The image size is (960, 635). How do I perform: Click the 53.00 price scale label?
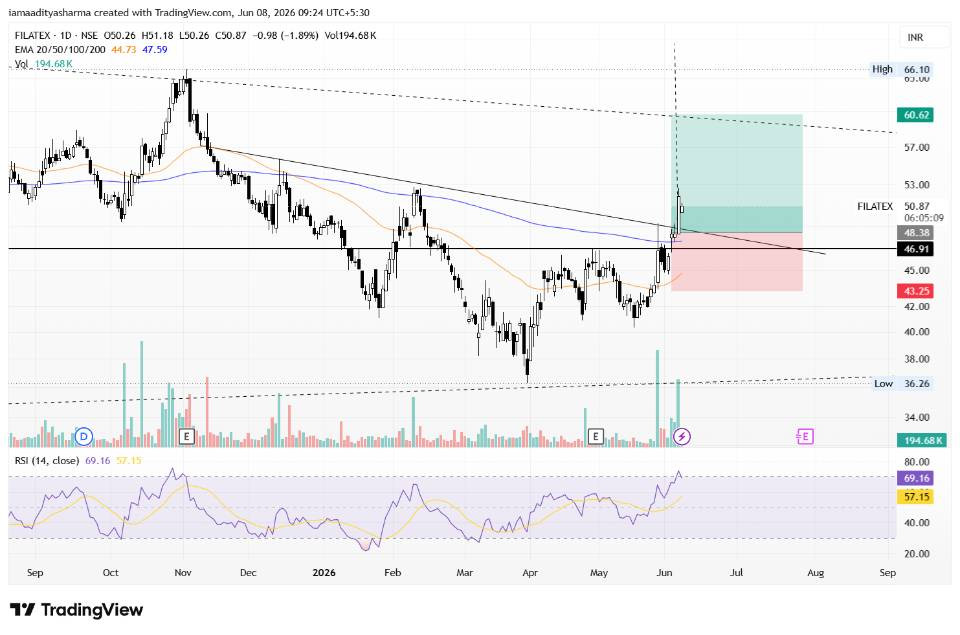click(x=917, y=184)
